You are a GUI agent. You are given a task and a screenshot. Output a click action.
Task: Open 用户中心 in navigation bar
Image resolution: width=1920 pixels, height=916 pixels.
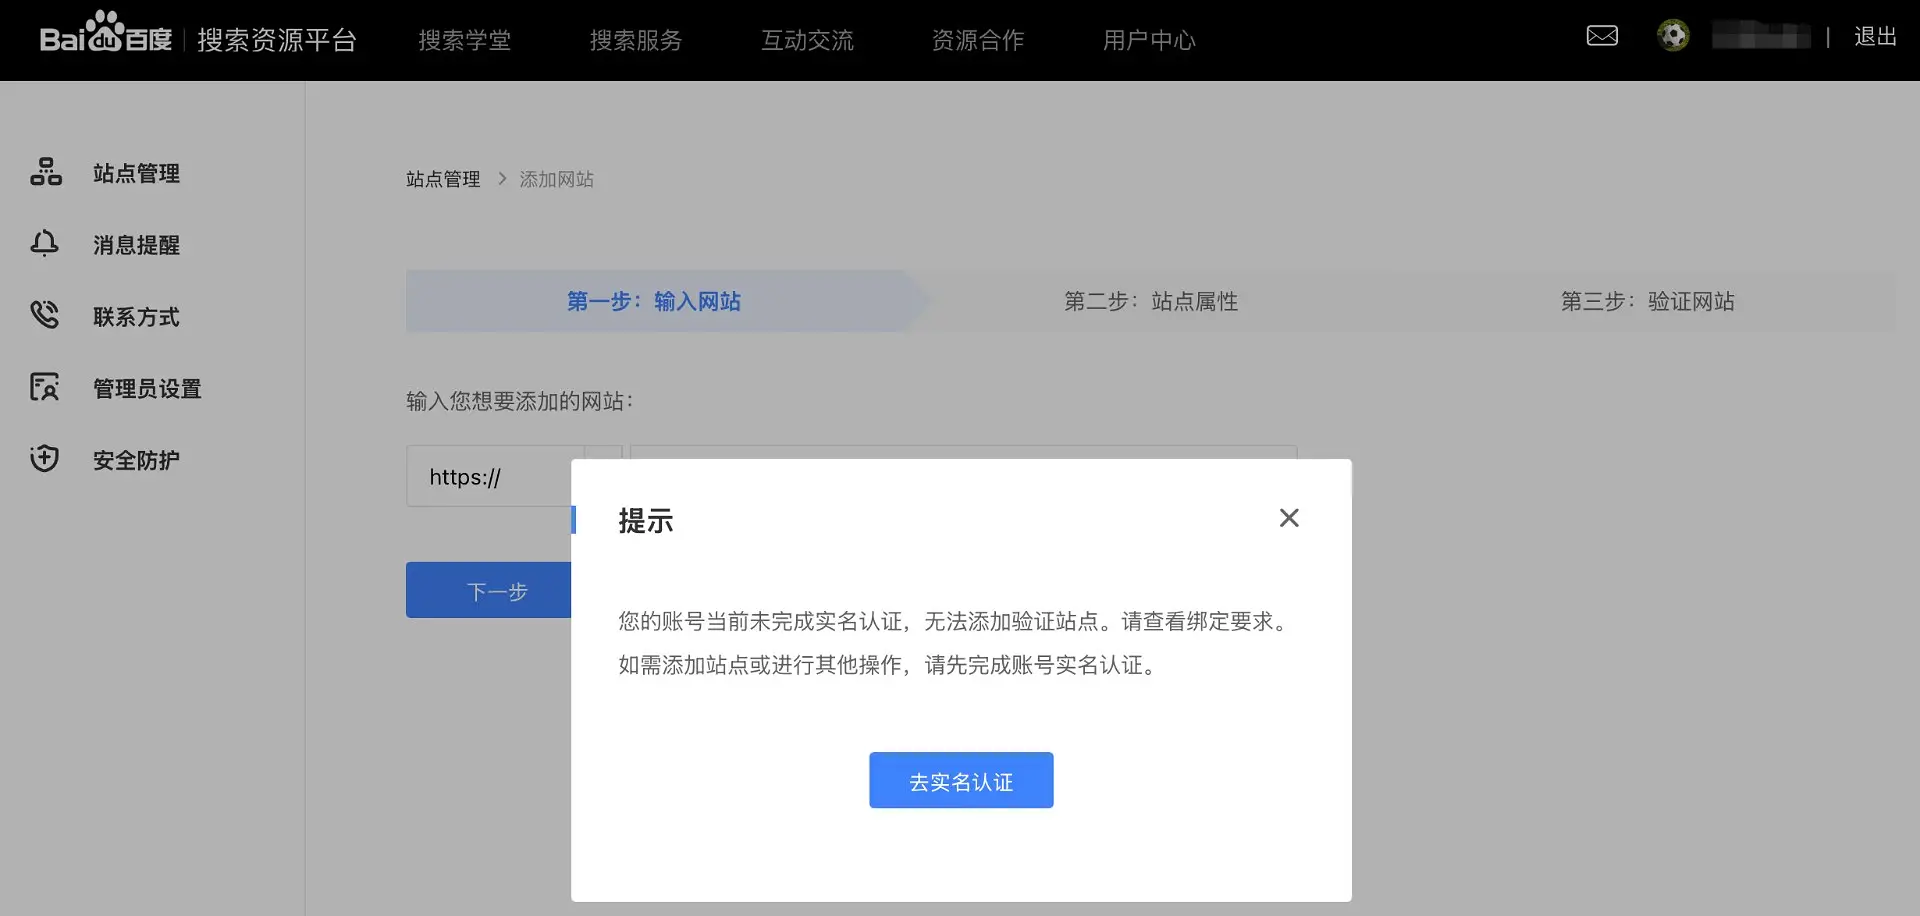click(1149, 40)
